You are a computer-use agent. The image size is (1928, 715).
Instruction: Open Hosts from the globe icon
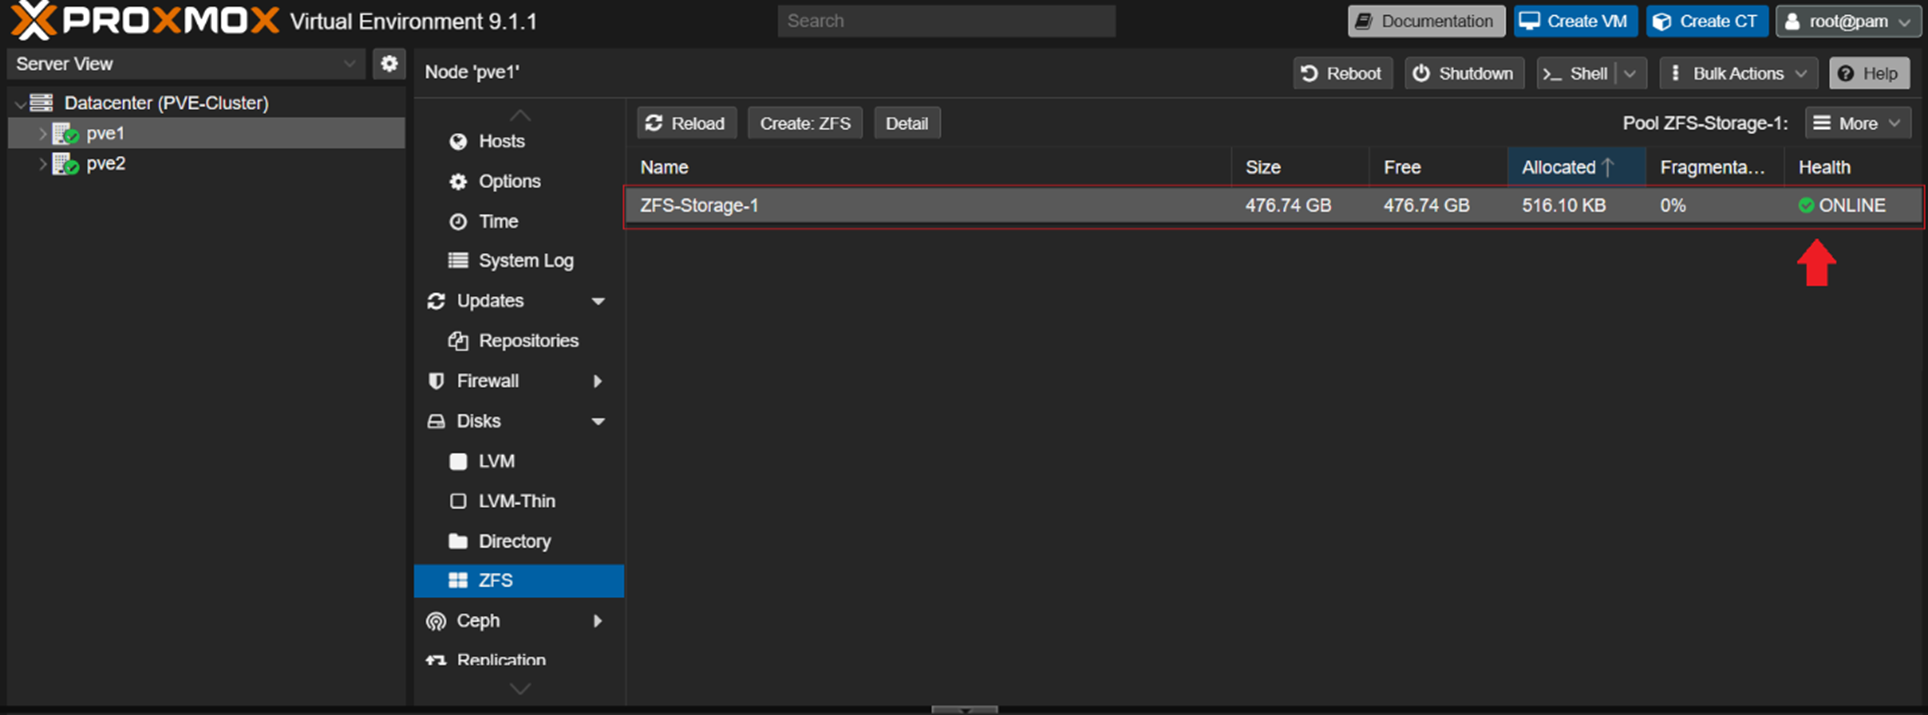(458, 141)
